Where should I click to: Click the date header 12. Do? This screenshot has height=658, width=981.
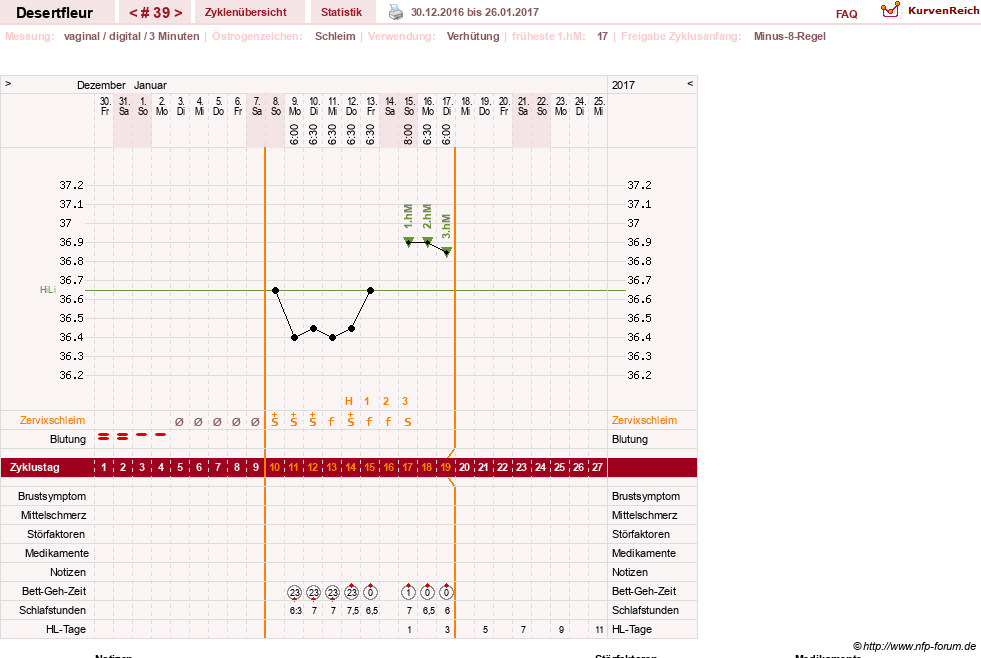[352, 106]
